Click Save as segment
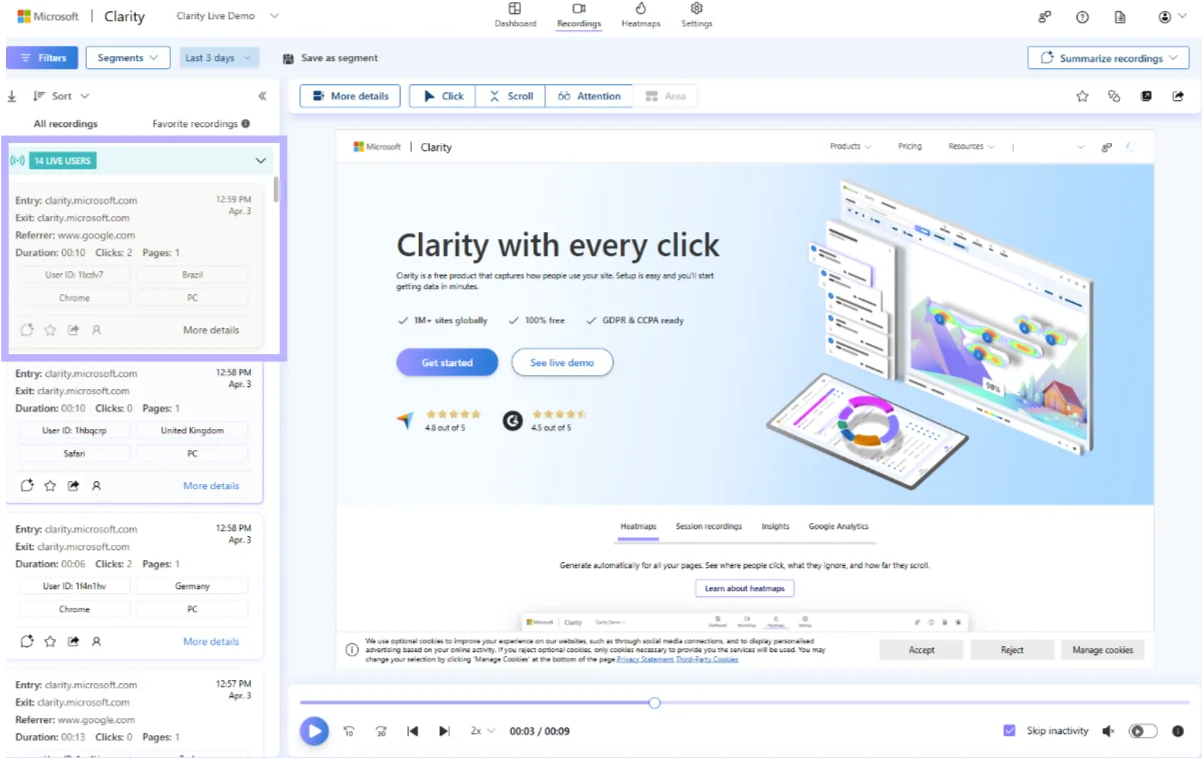 [331, 58]
